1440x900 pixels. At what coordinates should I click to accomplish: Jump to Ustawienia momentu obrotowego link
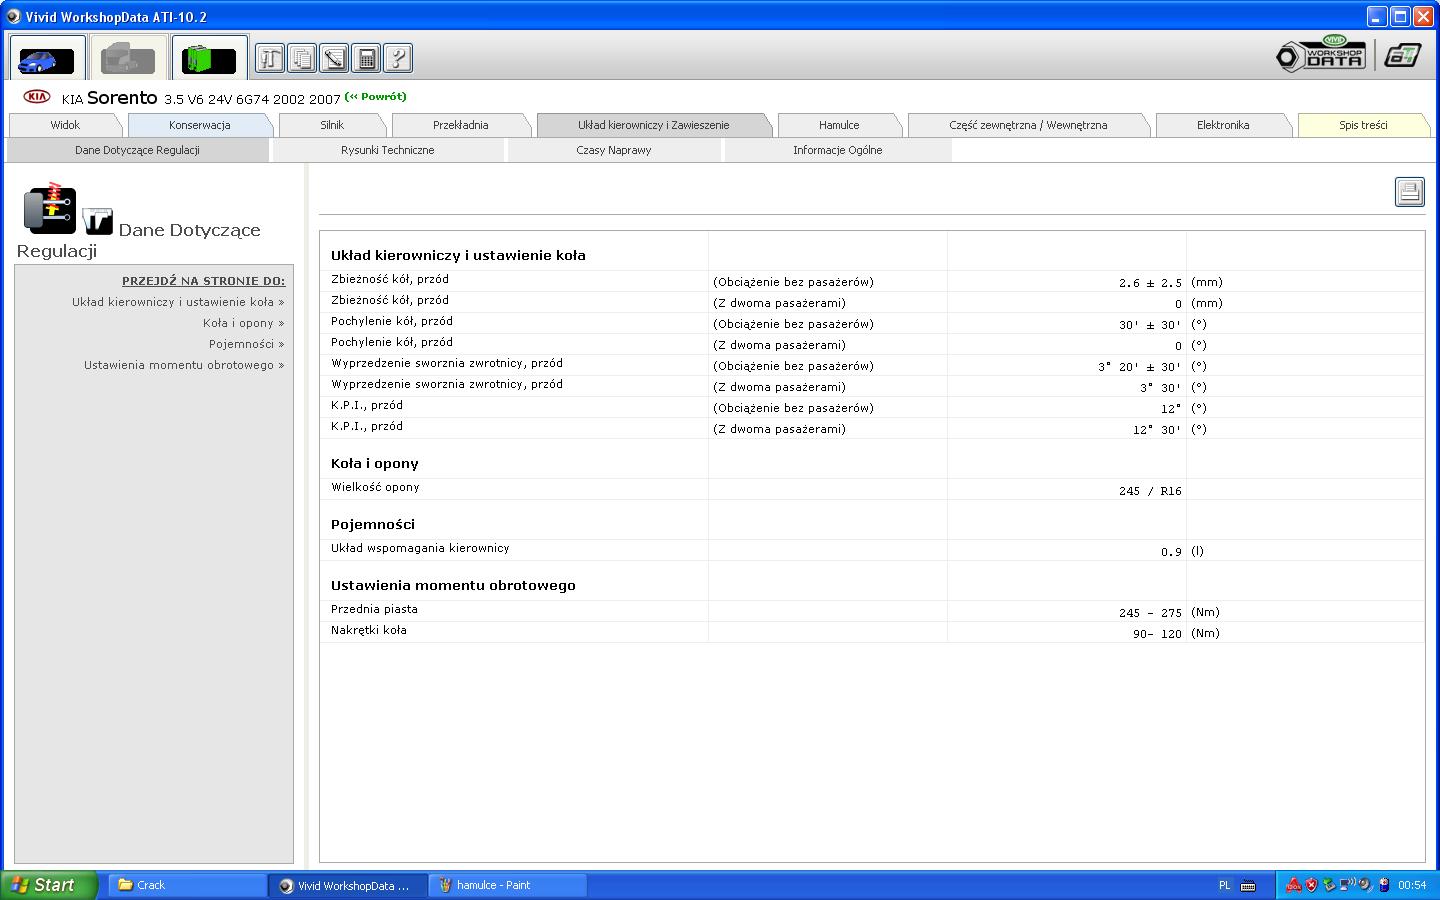click(x=184, y=365)
